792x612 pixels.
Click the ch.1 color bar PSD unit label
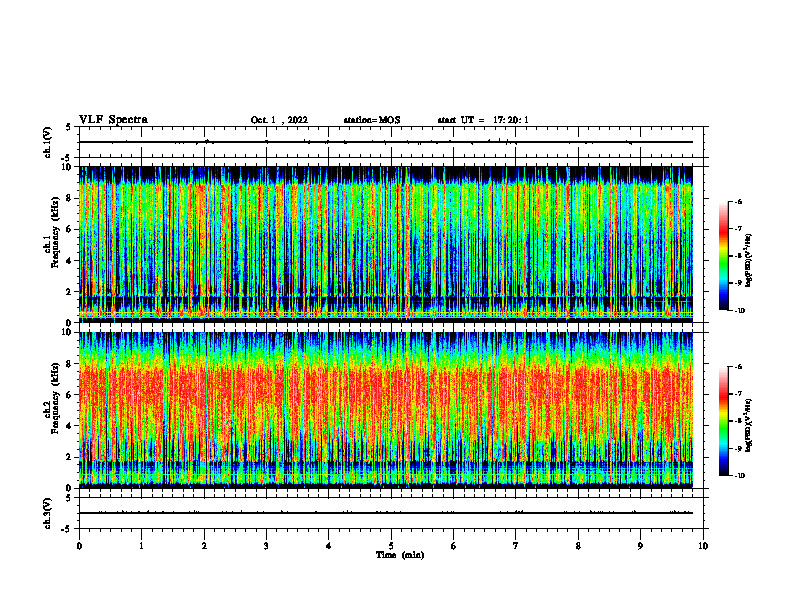(748, 260)
